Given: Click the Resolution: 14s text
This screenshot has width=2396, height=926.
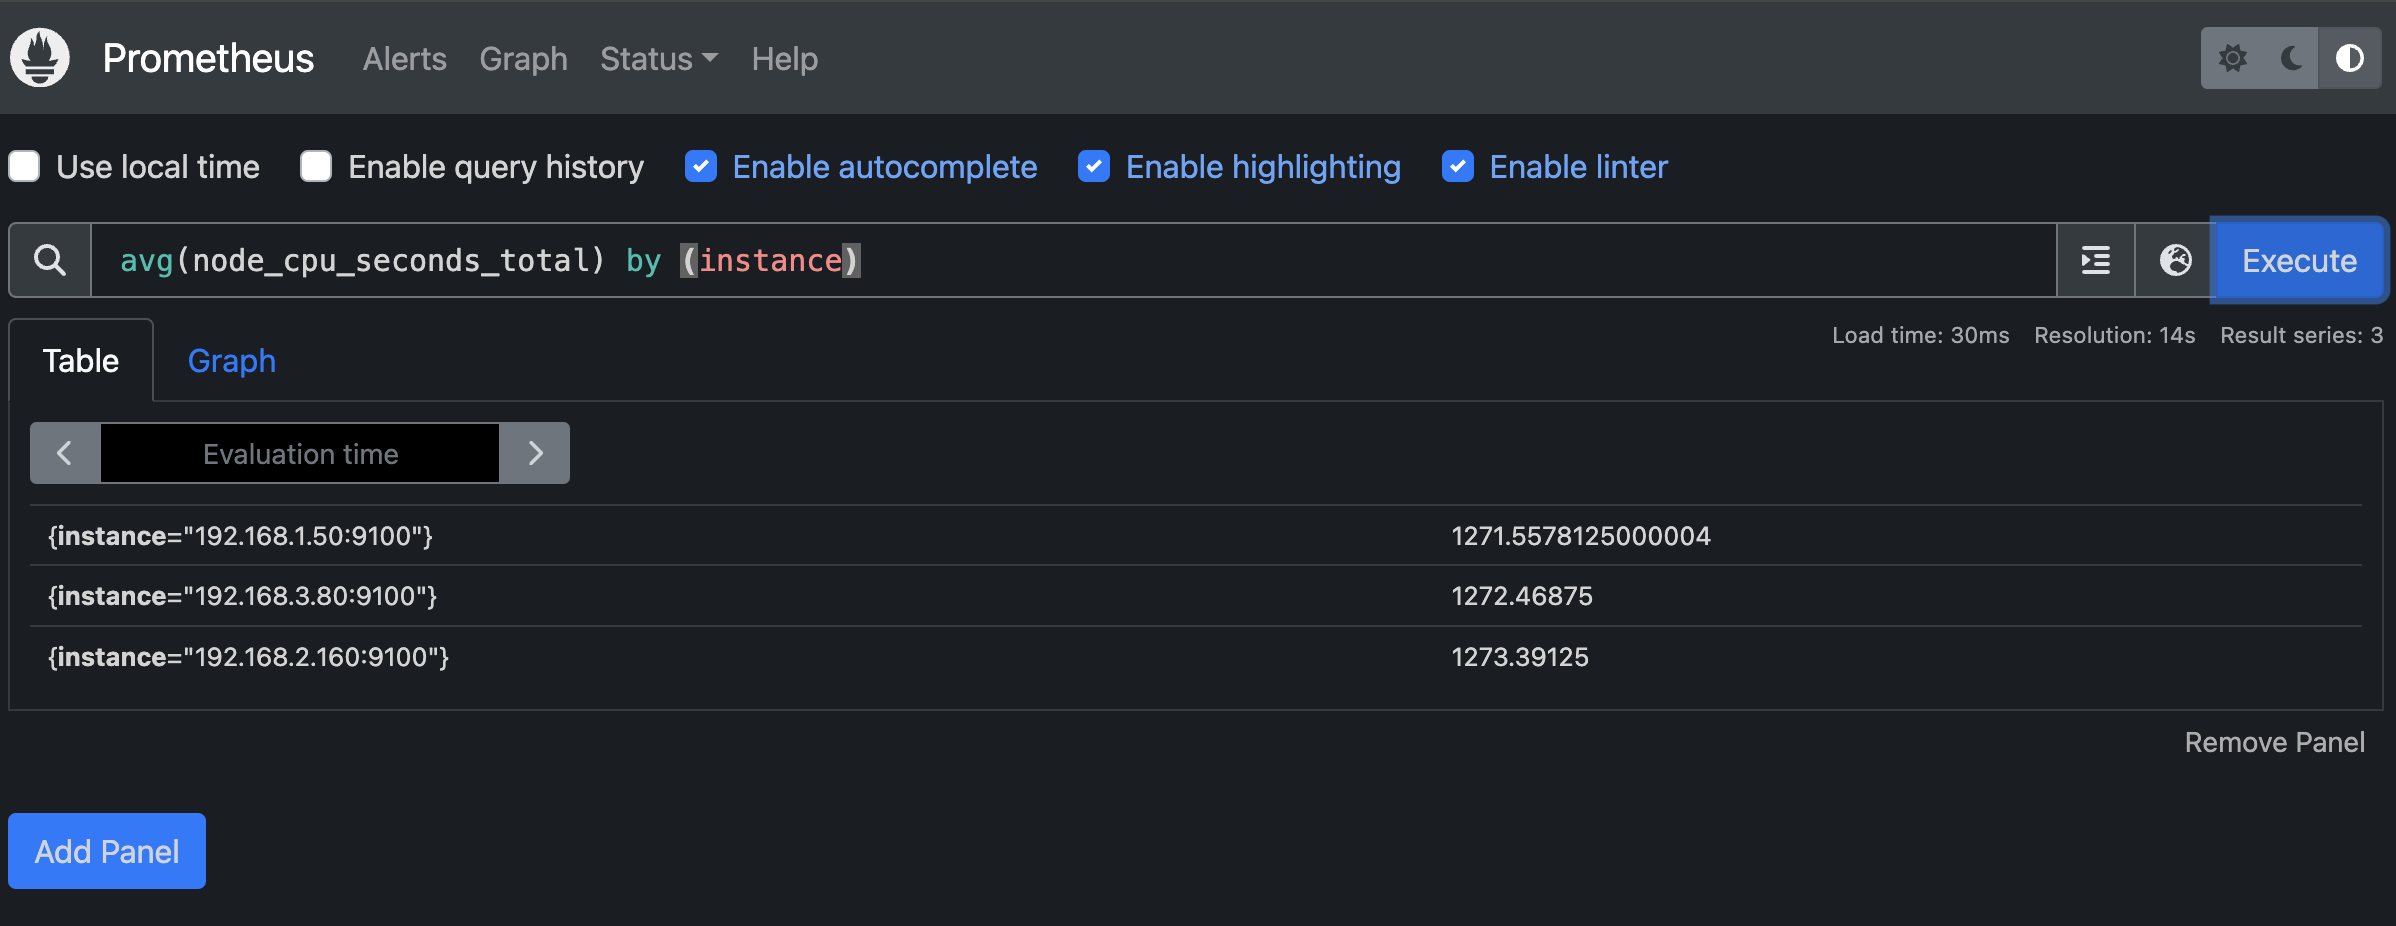Looking at the screenshot, I should pos(2115,335).
